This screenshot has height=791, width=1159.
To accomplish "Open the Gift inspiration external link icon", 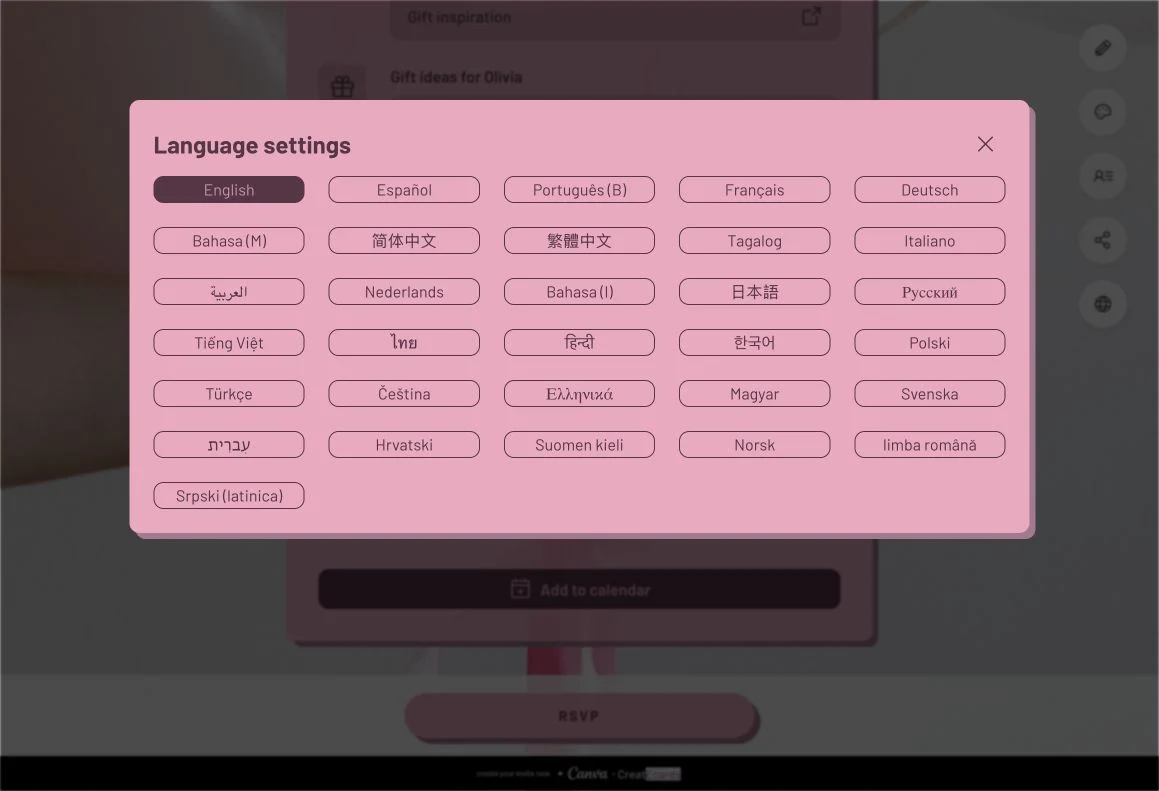I will click(812, 16).
